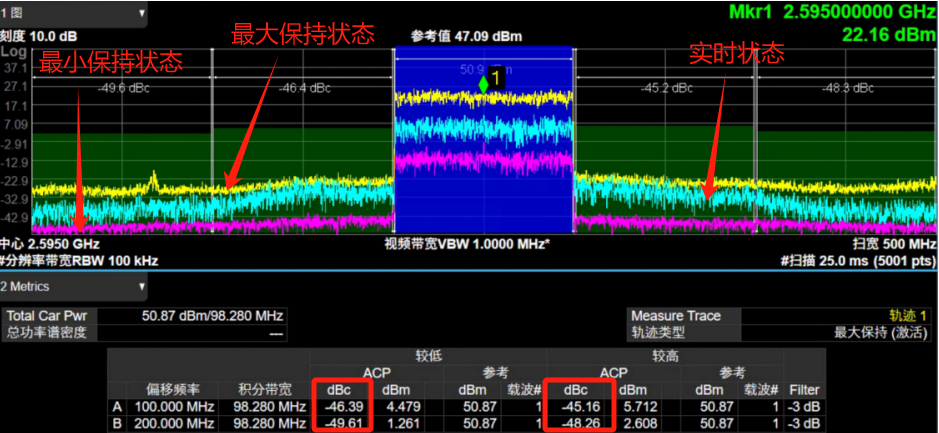This screenshot has width=939, height=433.
Task: Open the "1 图" window dropdown
Action: (74, 13)
